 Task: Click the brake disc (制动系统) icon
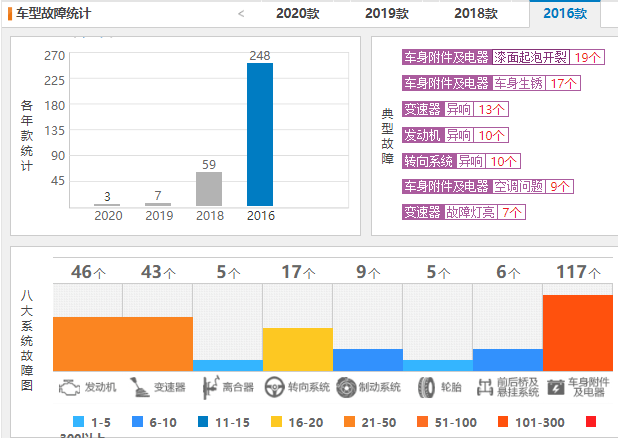[x=345, y=386]
